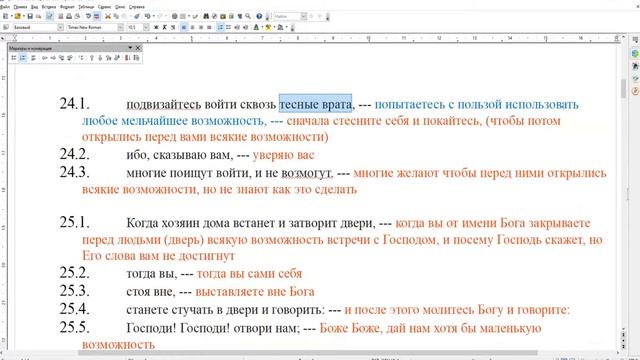Open the Правка menu
The image size is (640, 360).
(20, 7)
